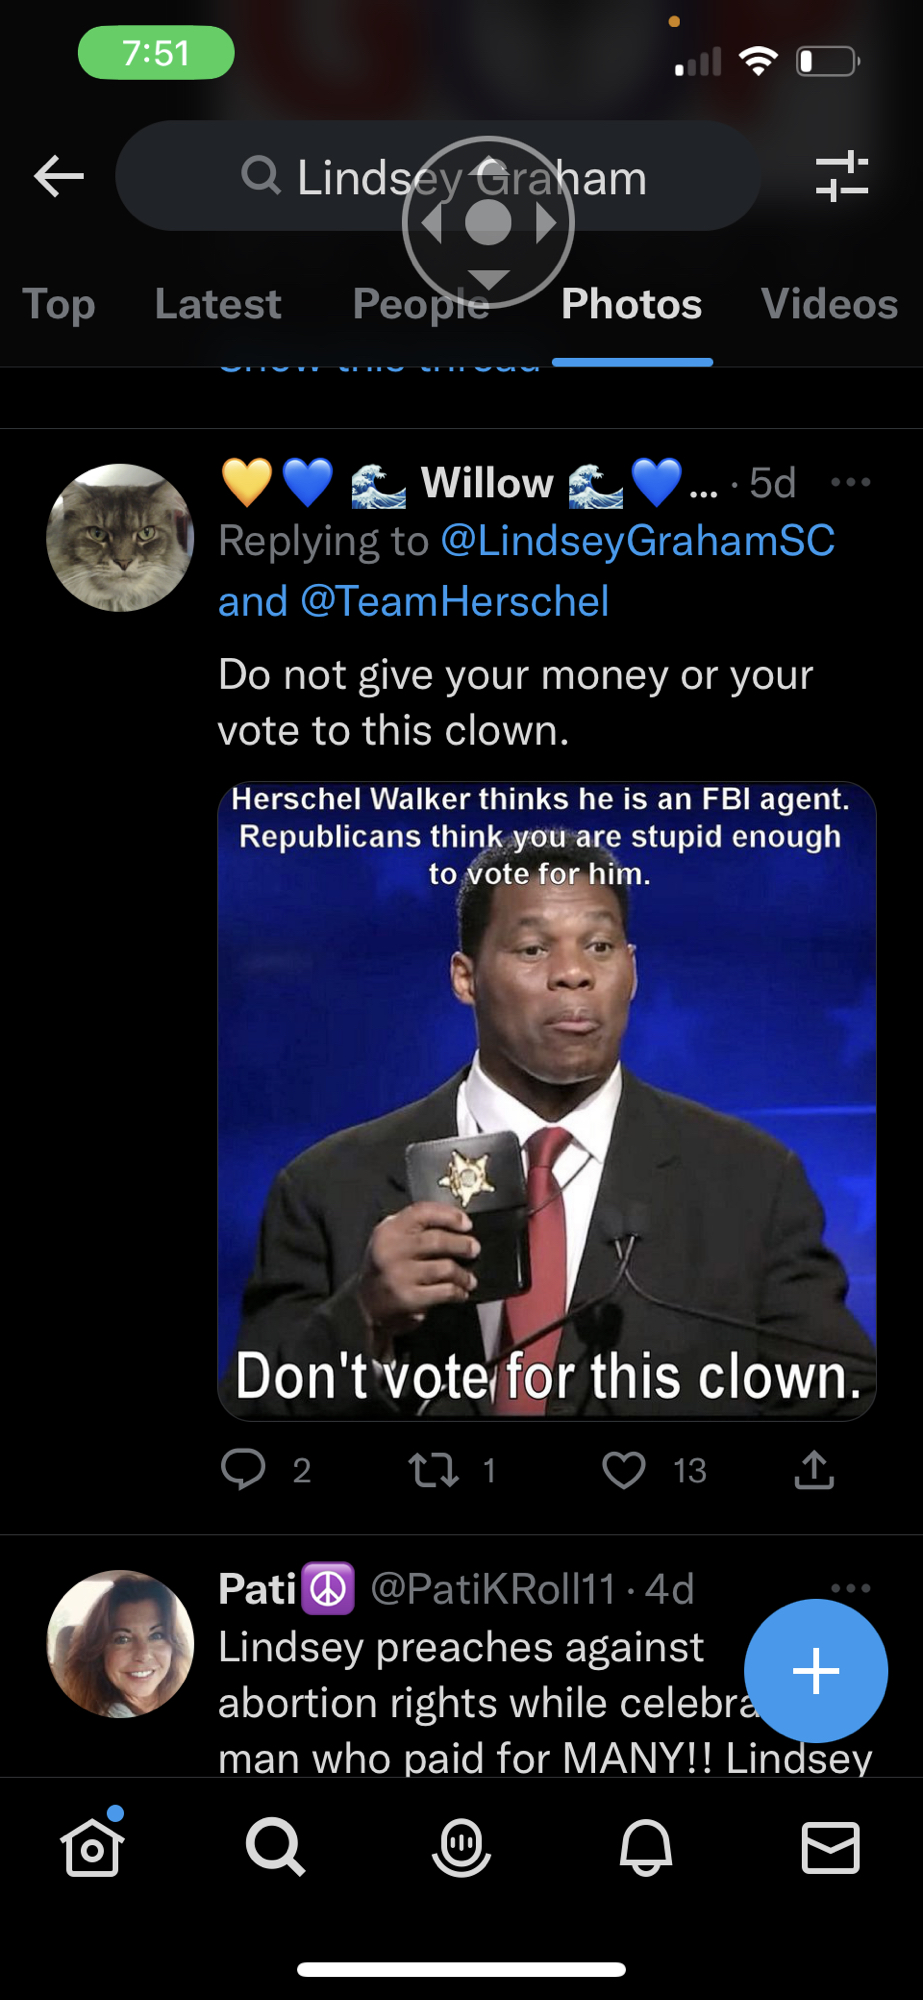Switch to the Top tab
This screenshot has height=2000, width=923.
(59, 304)
